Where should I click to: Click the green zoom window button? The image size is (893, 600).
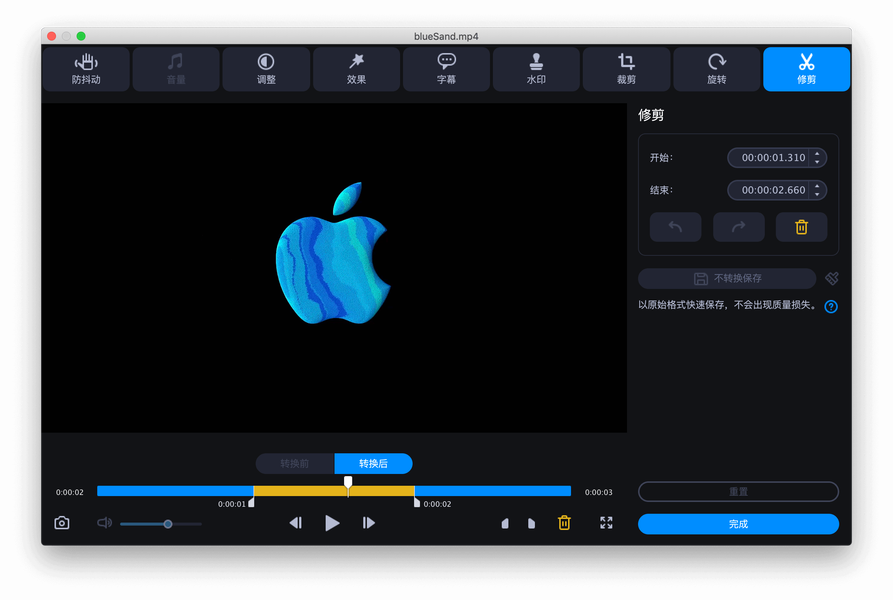(x=81, y=36)
